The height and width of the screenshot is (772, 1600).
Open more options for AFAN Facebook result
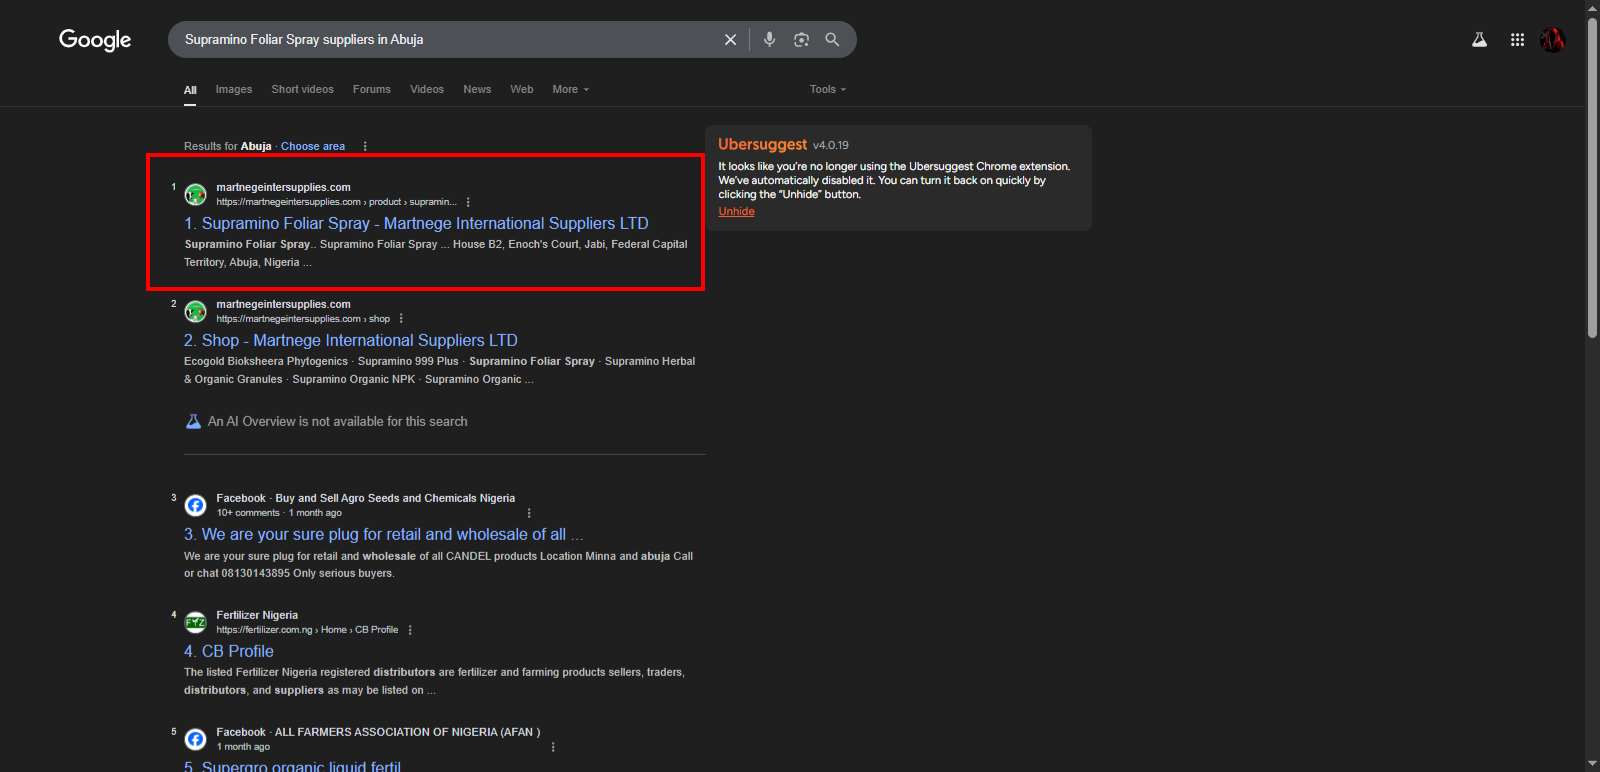[x=553, y=747]
